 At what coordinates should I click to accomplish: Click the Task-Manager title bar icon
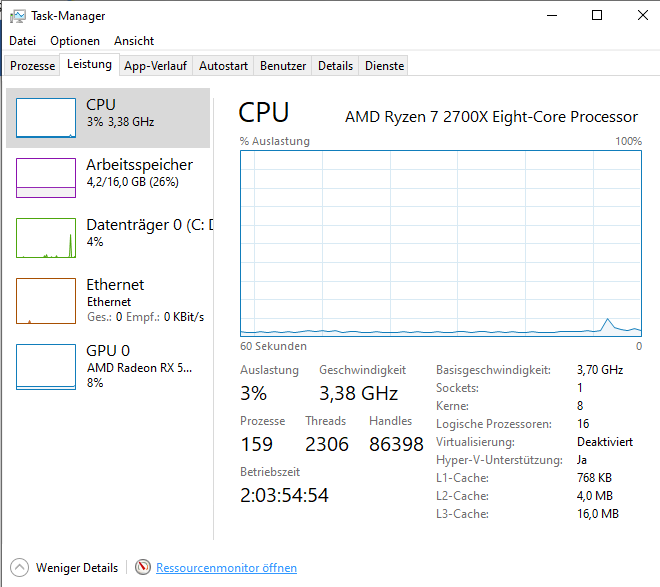(18, 16)
